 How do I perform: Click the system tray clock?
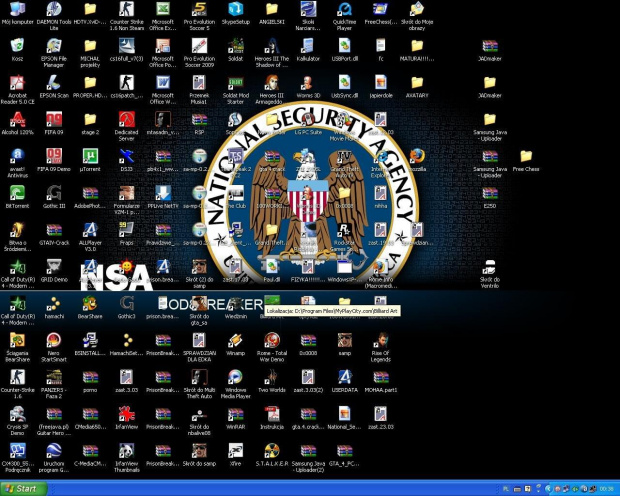point(606,489)
